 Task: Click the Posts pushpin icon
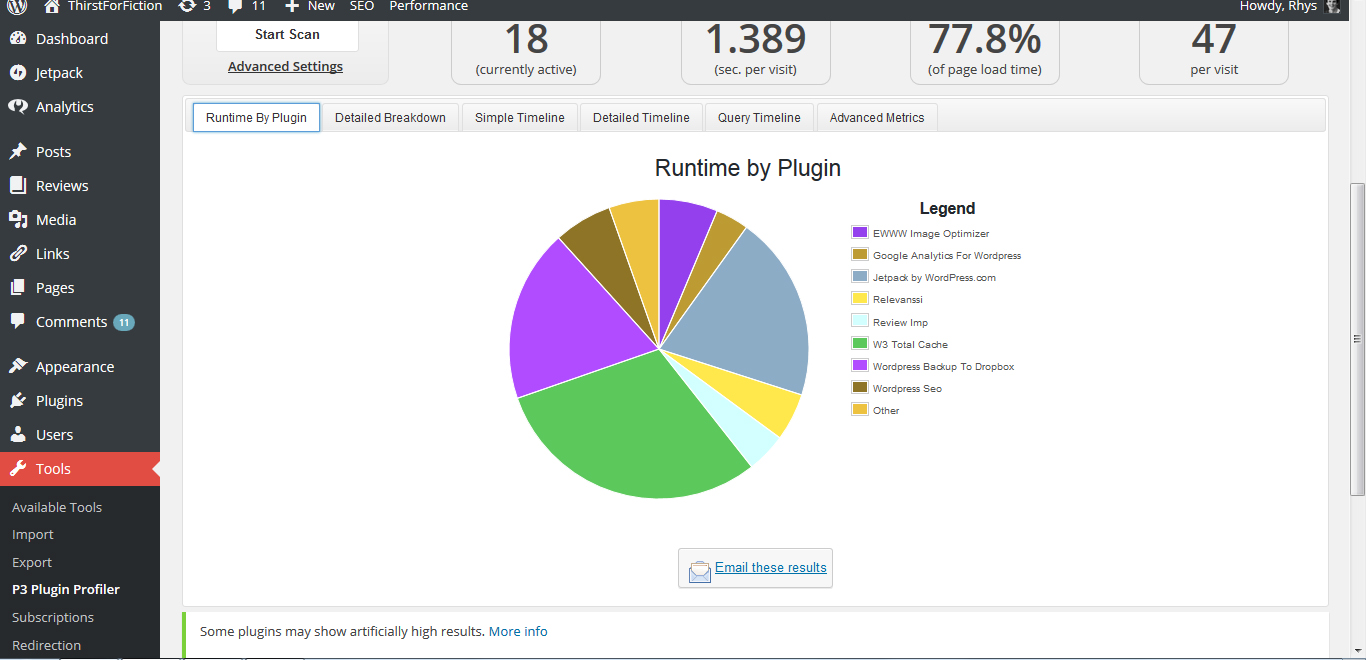(18, 152)
